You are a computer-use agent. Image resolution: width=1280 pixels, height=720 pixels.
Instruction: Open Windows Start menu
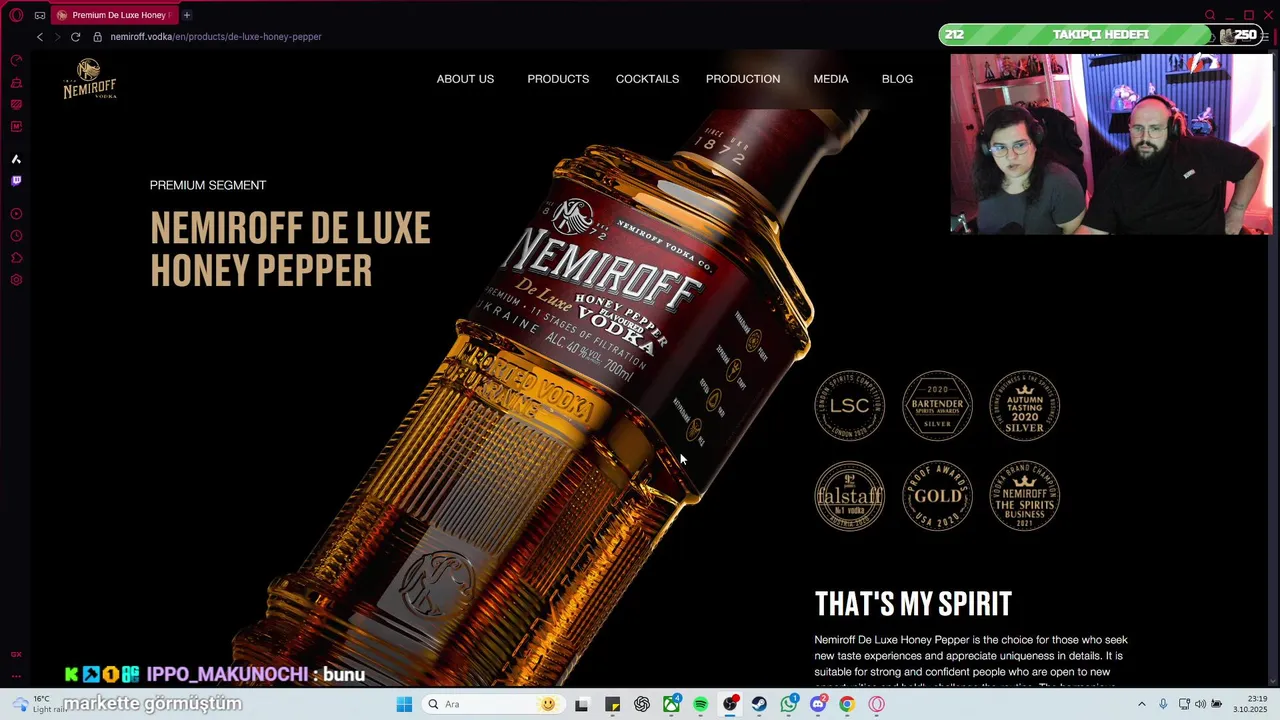(x=404, y=704)
